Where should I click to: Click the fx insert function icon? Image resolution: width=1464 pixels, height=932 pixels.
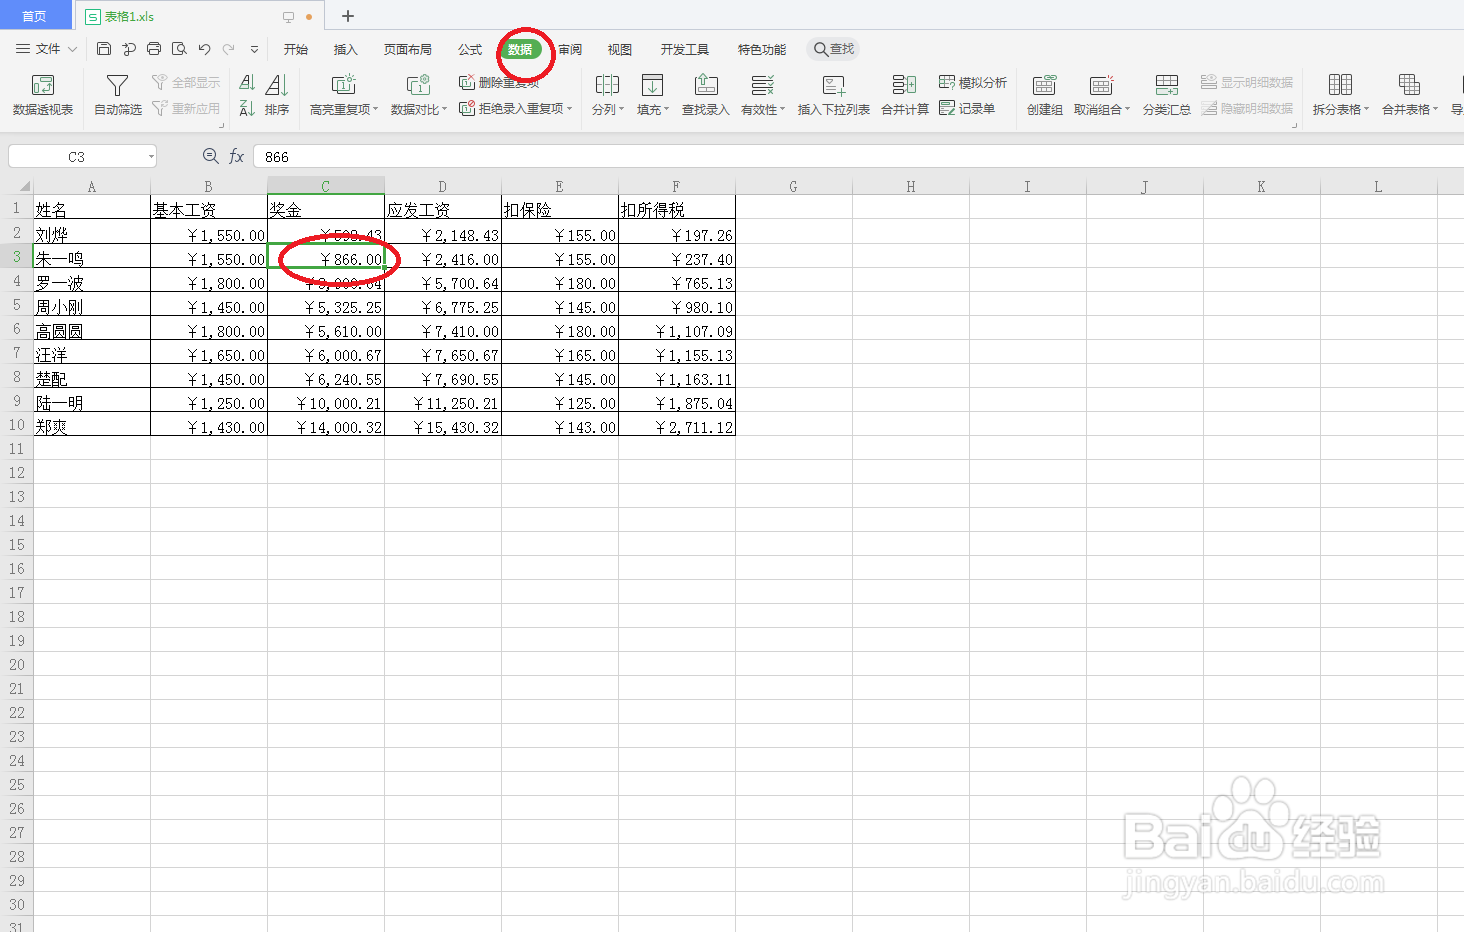coord(237,156)
